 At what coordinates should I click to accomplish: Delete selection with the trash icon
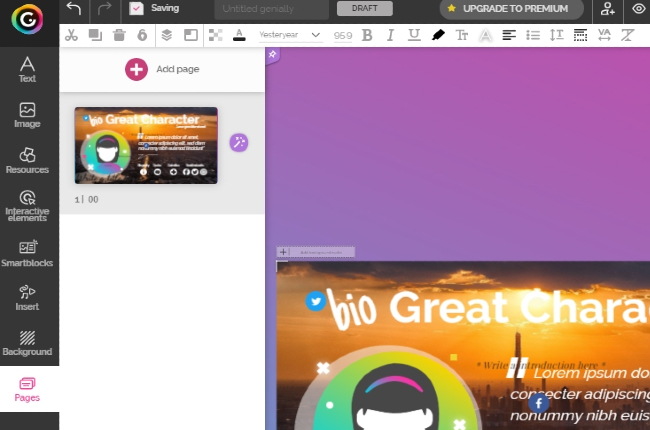(119, 35)
